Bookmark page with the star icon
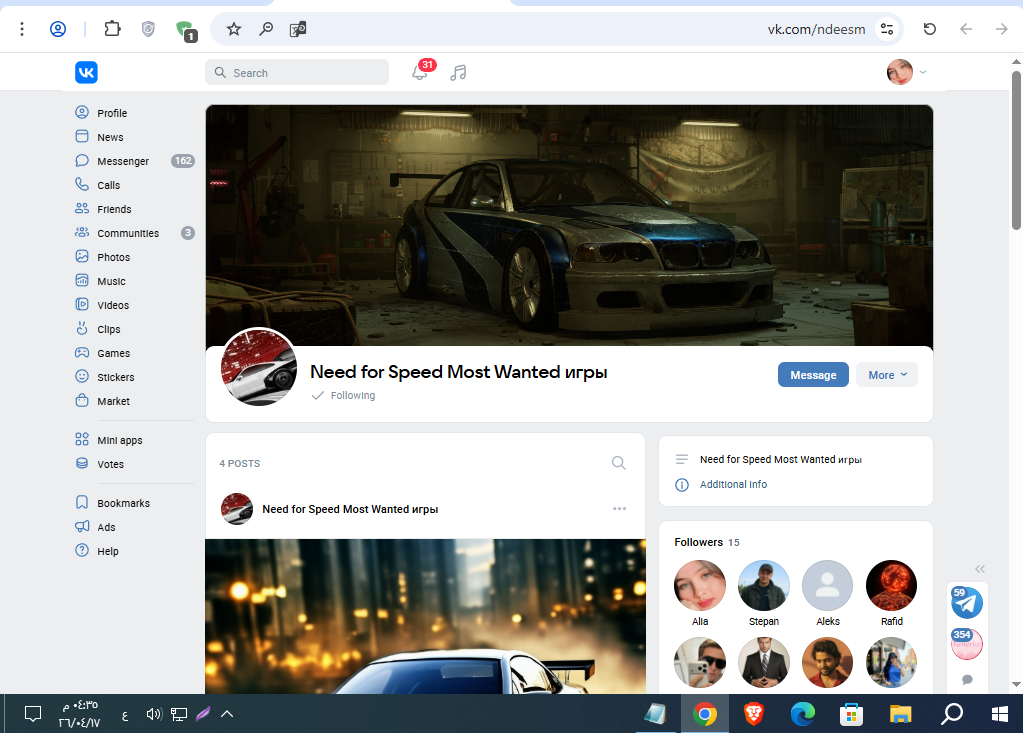This screenshot has width=1023, height=733. click(234, 29)
